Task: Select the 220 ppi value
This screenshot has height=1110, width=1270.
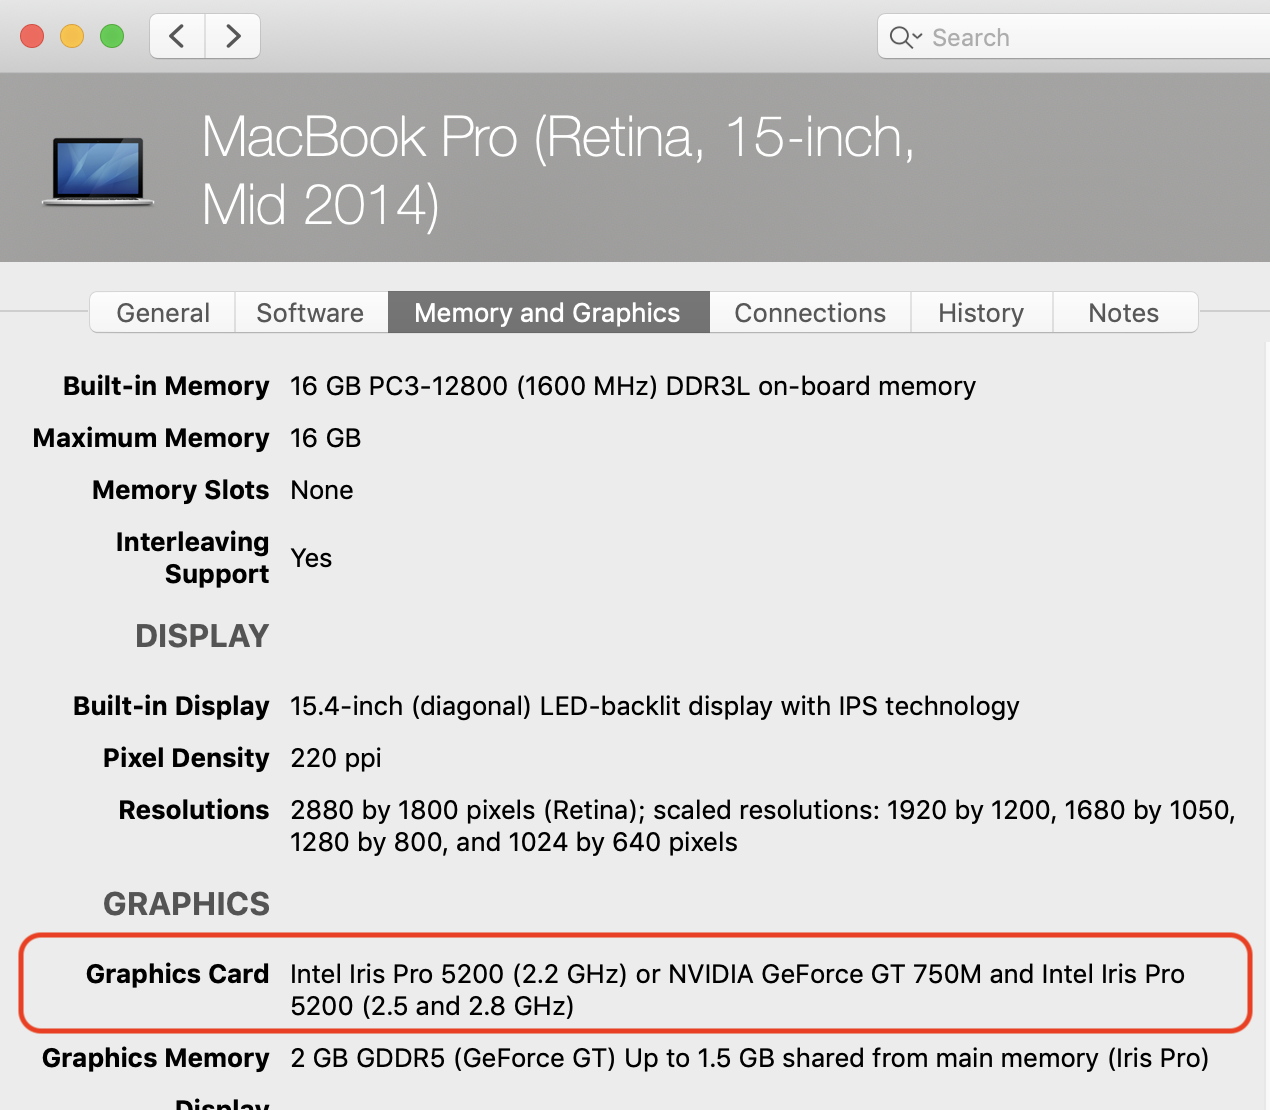Action: (336, 758)
